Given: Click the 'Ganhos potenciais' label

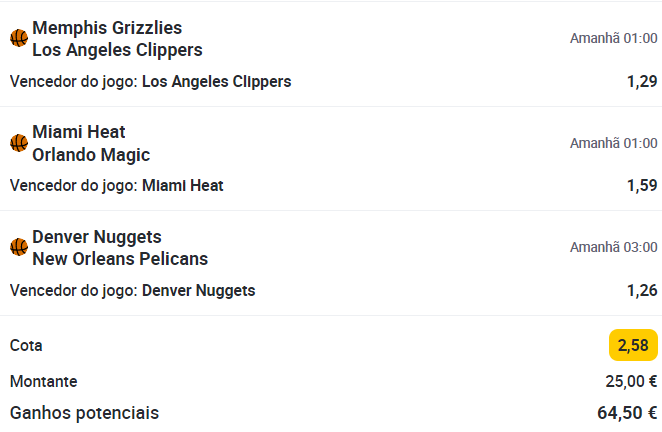Looking at the screenshot, I should click(x=84, y=413).
